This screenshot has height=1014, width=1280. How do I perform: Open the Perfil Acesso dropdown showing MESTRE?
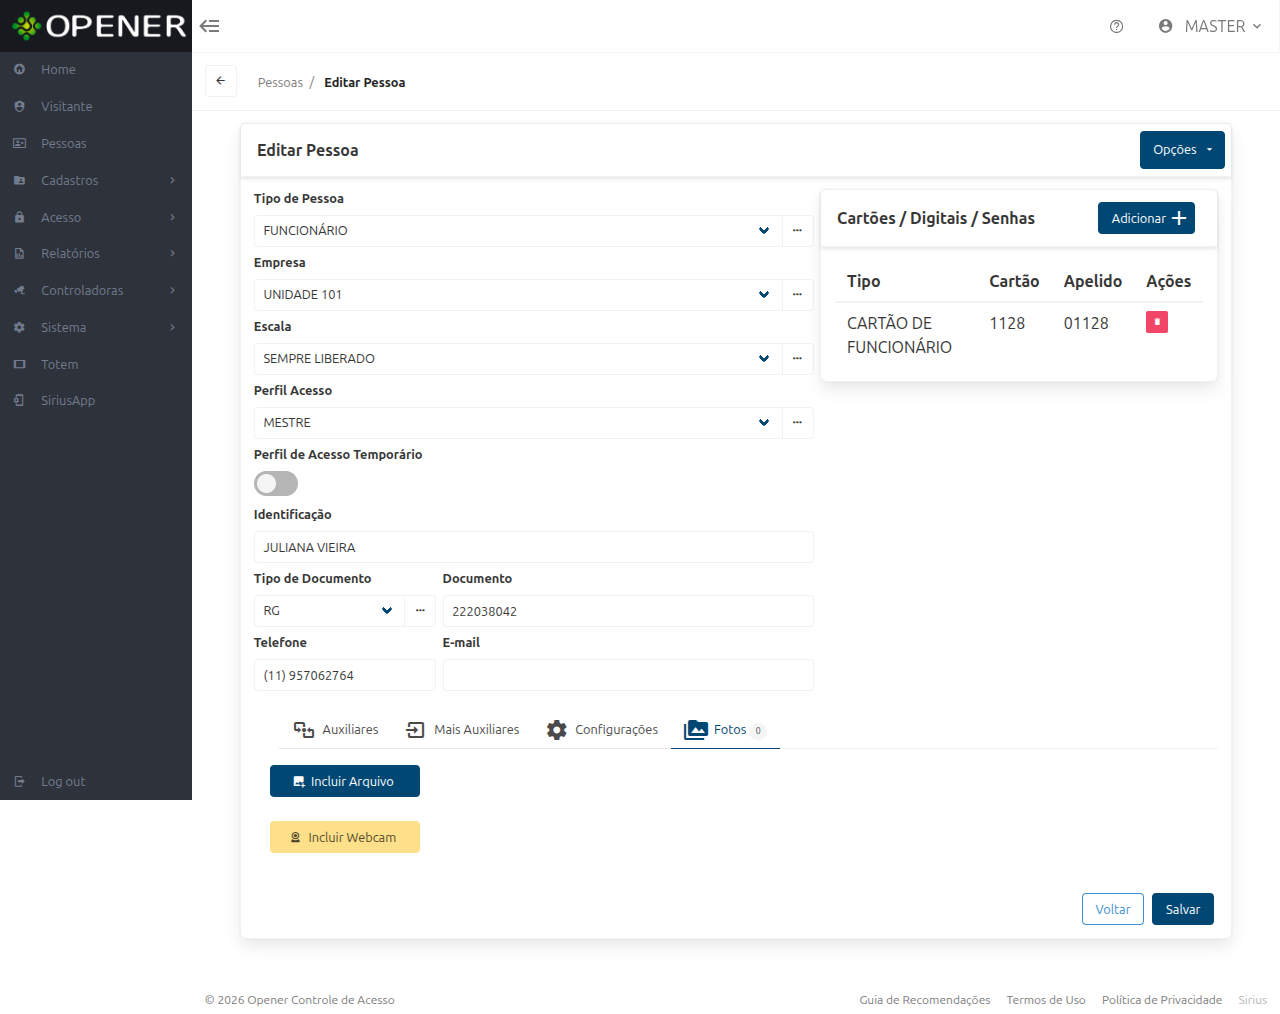point(518,422)
